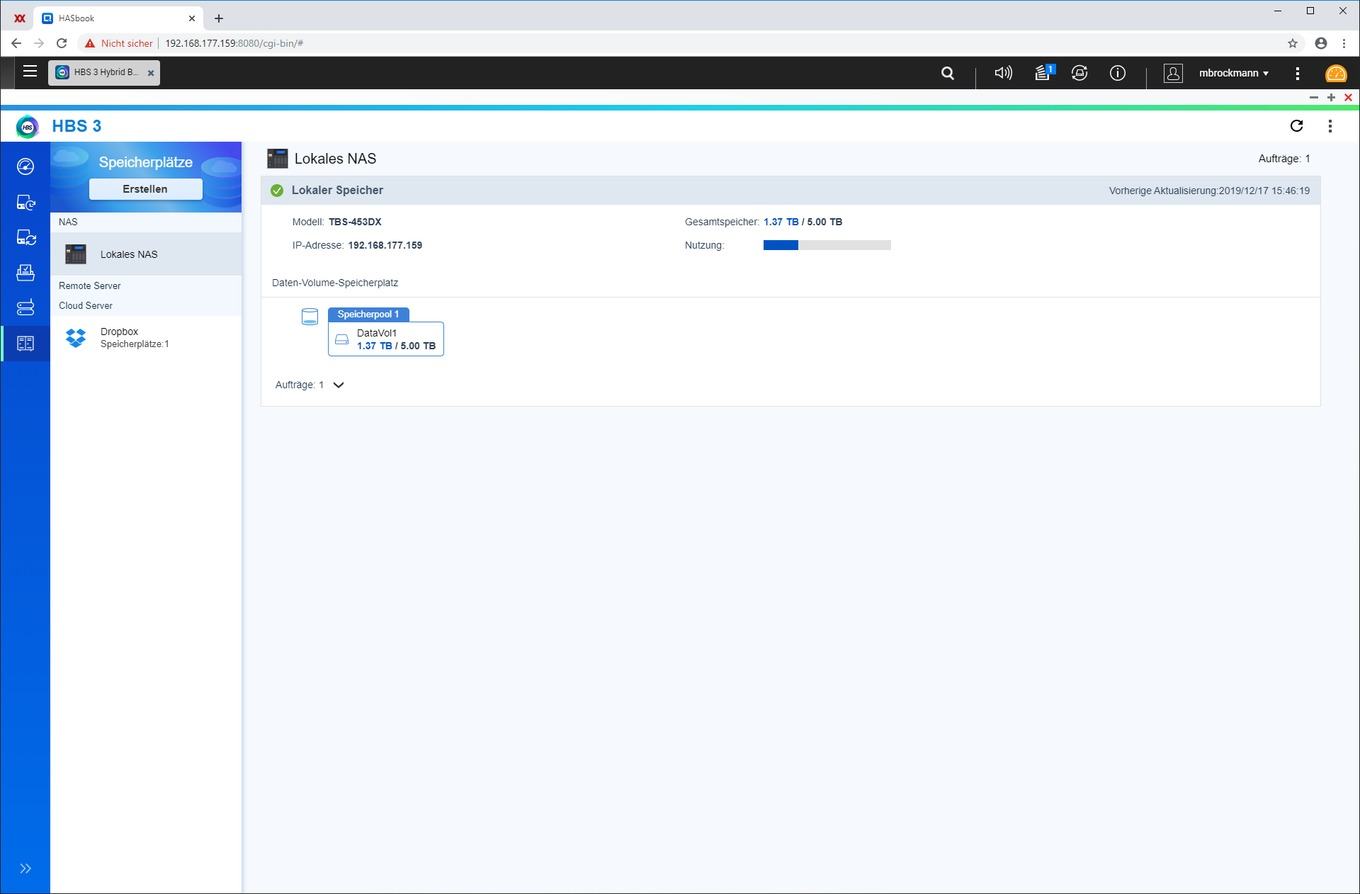This screenshot has width=1360, height=894.
Task: Open Storage Spaces icon in HBS sidebar
Action: point(25,343)
